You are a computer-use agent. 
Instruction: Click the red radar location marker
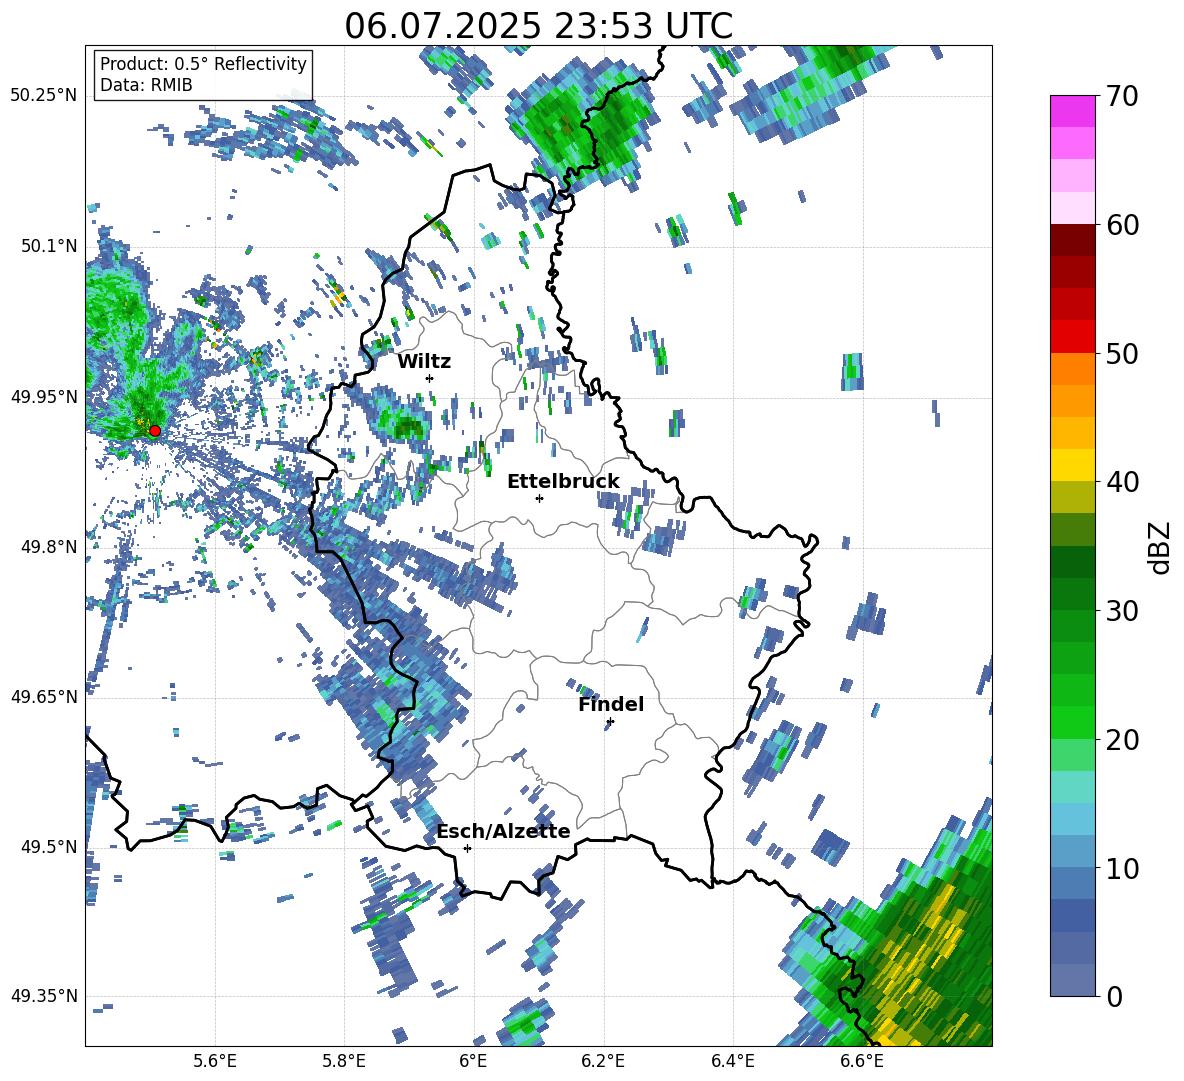(154, 431)
